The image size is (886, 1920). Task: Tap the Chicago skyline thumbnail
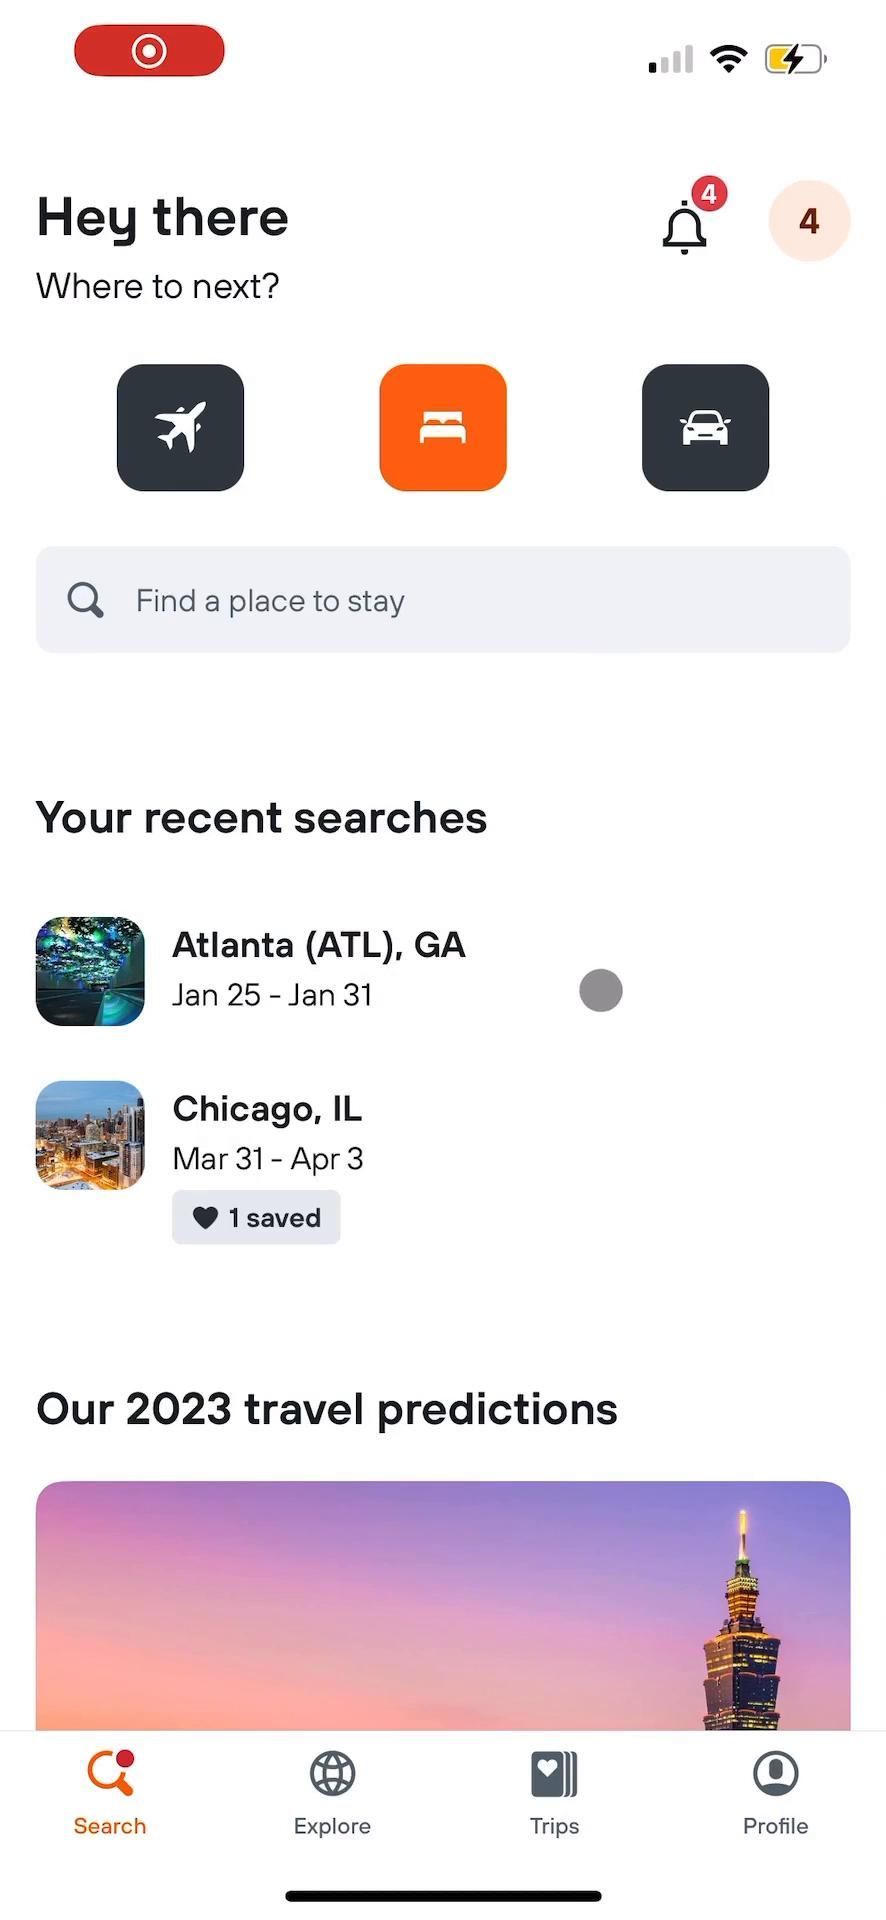click(x=90, y=1135)
